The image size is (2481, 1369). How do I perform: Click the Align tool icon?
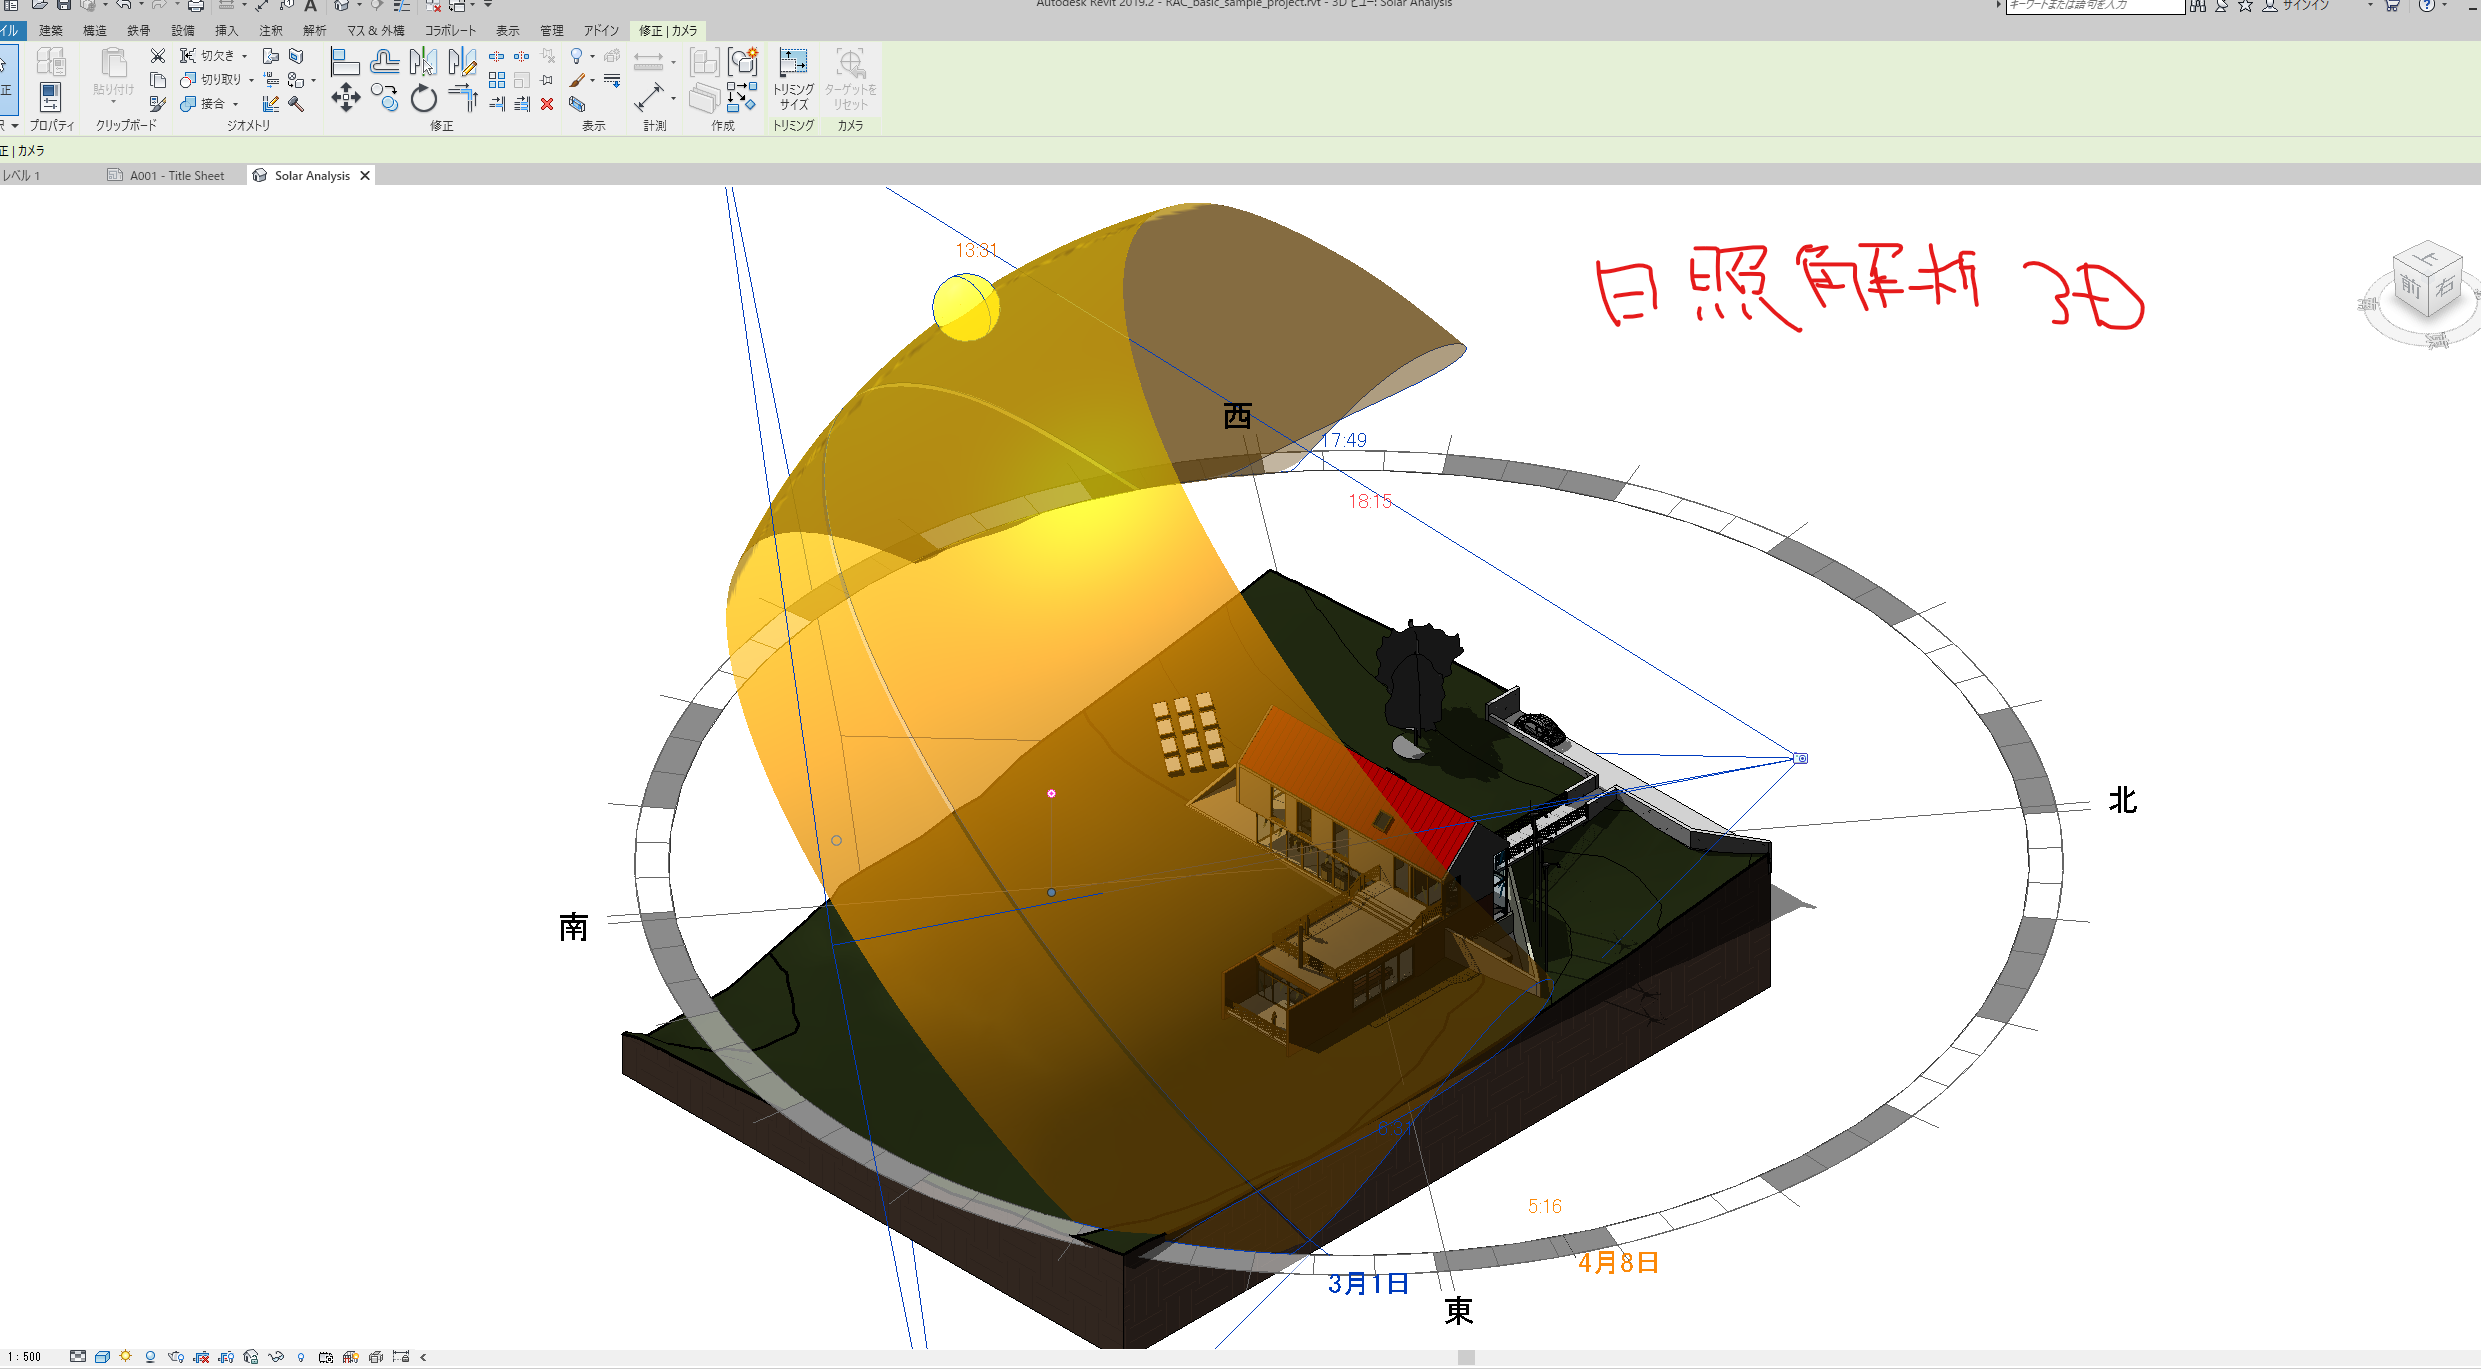tap(345, 62)
